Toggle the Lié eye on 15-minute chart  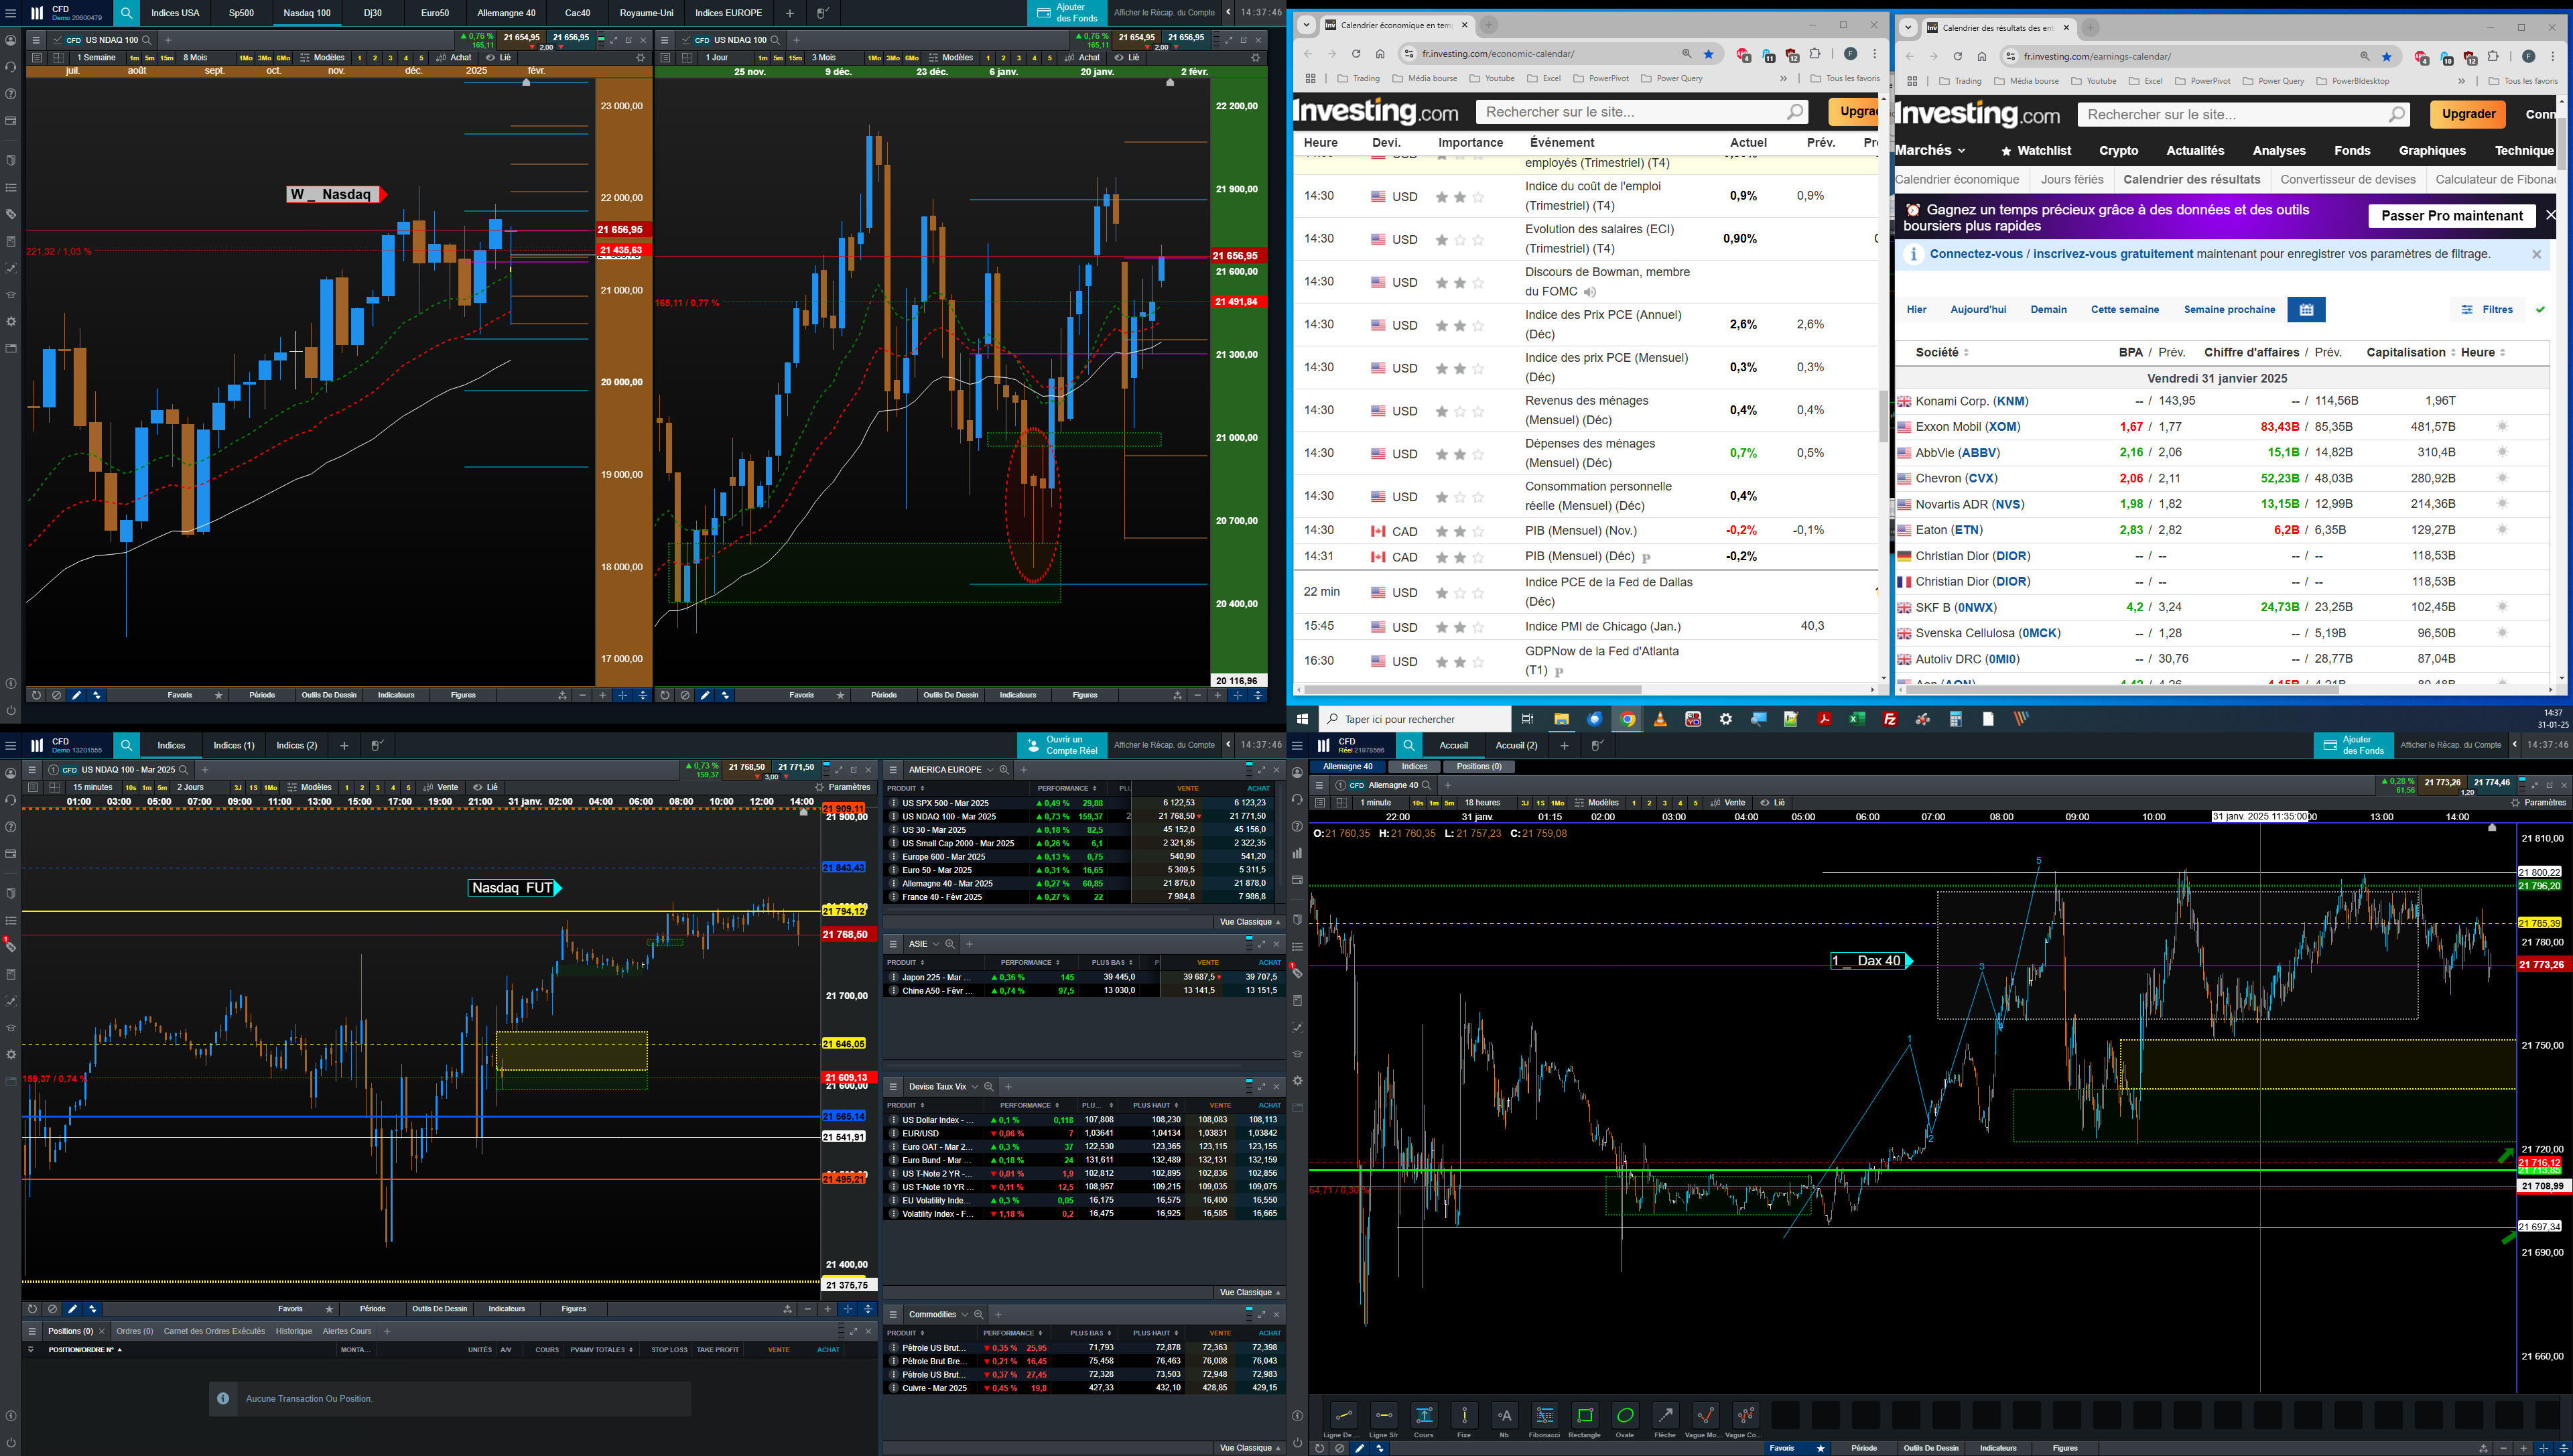tap(478, 787)
